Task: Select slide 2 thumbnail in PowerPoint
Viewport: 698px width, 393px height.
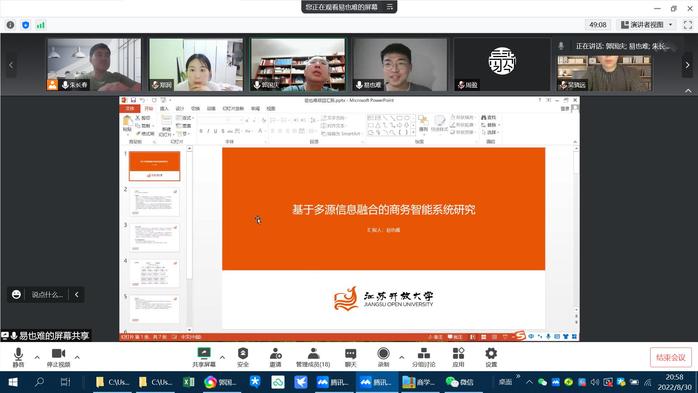Action: [154, 202]
